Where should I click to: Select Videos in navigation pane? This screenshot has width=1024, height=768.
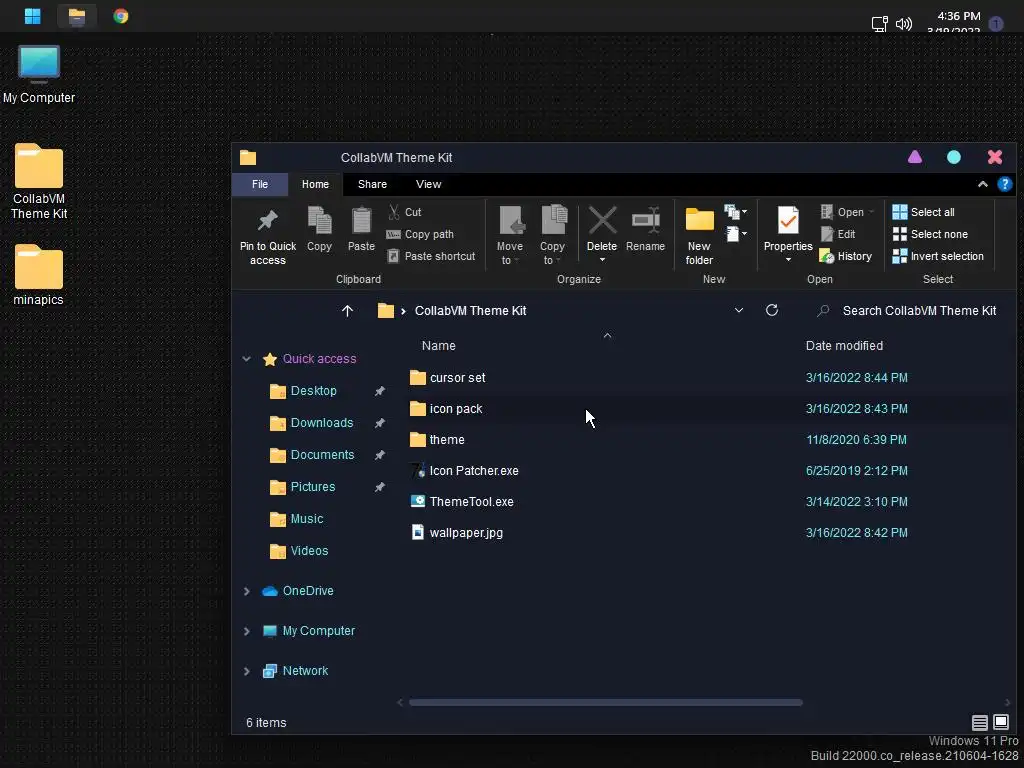click(x=310, y=551)
